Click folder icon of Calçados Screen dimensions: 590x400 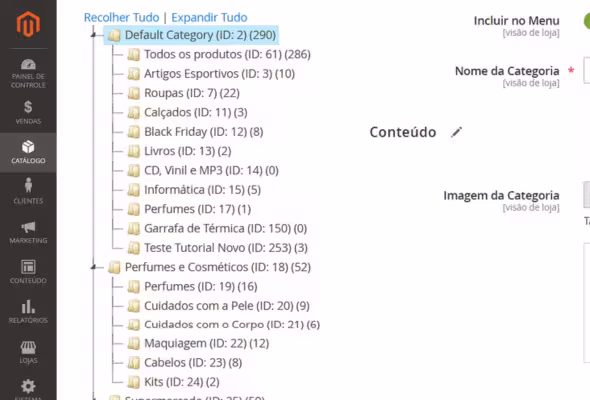click(x=134, y=113)
